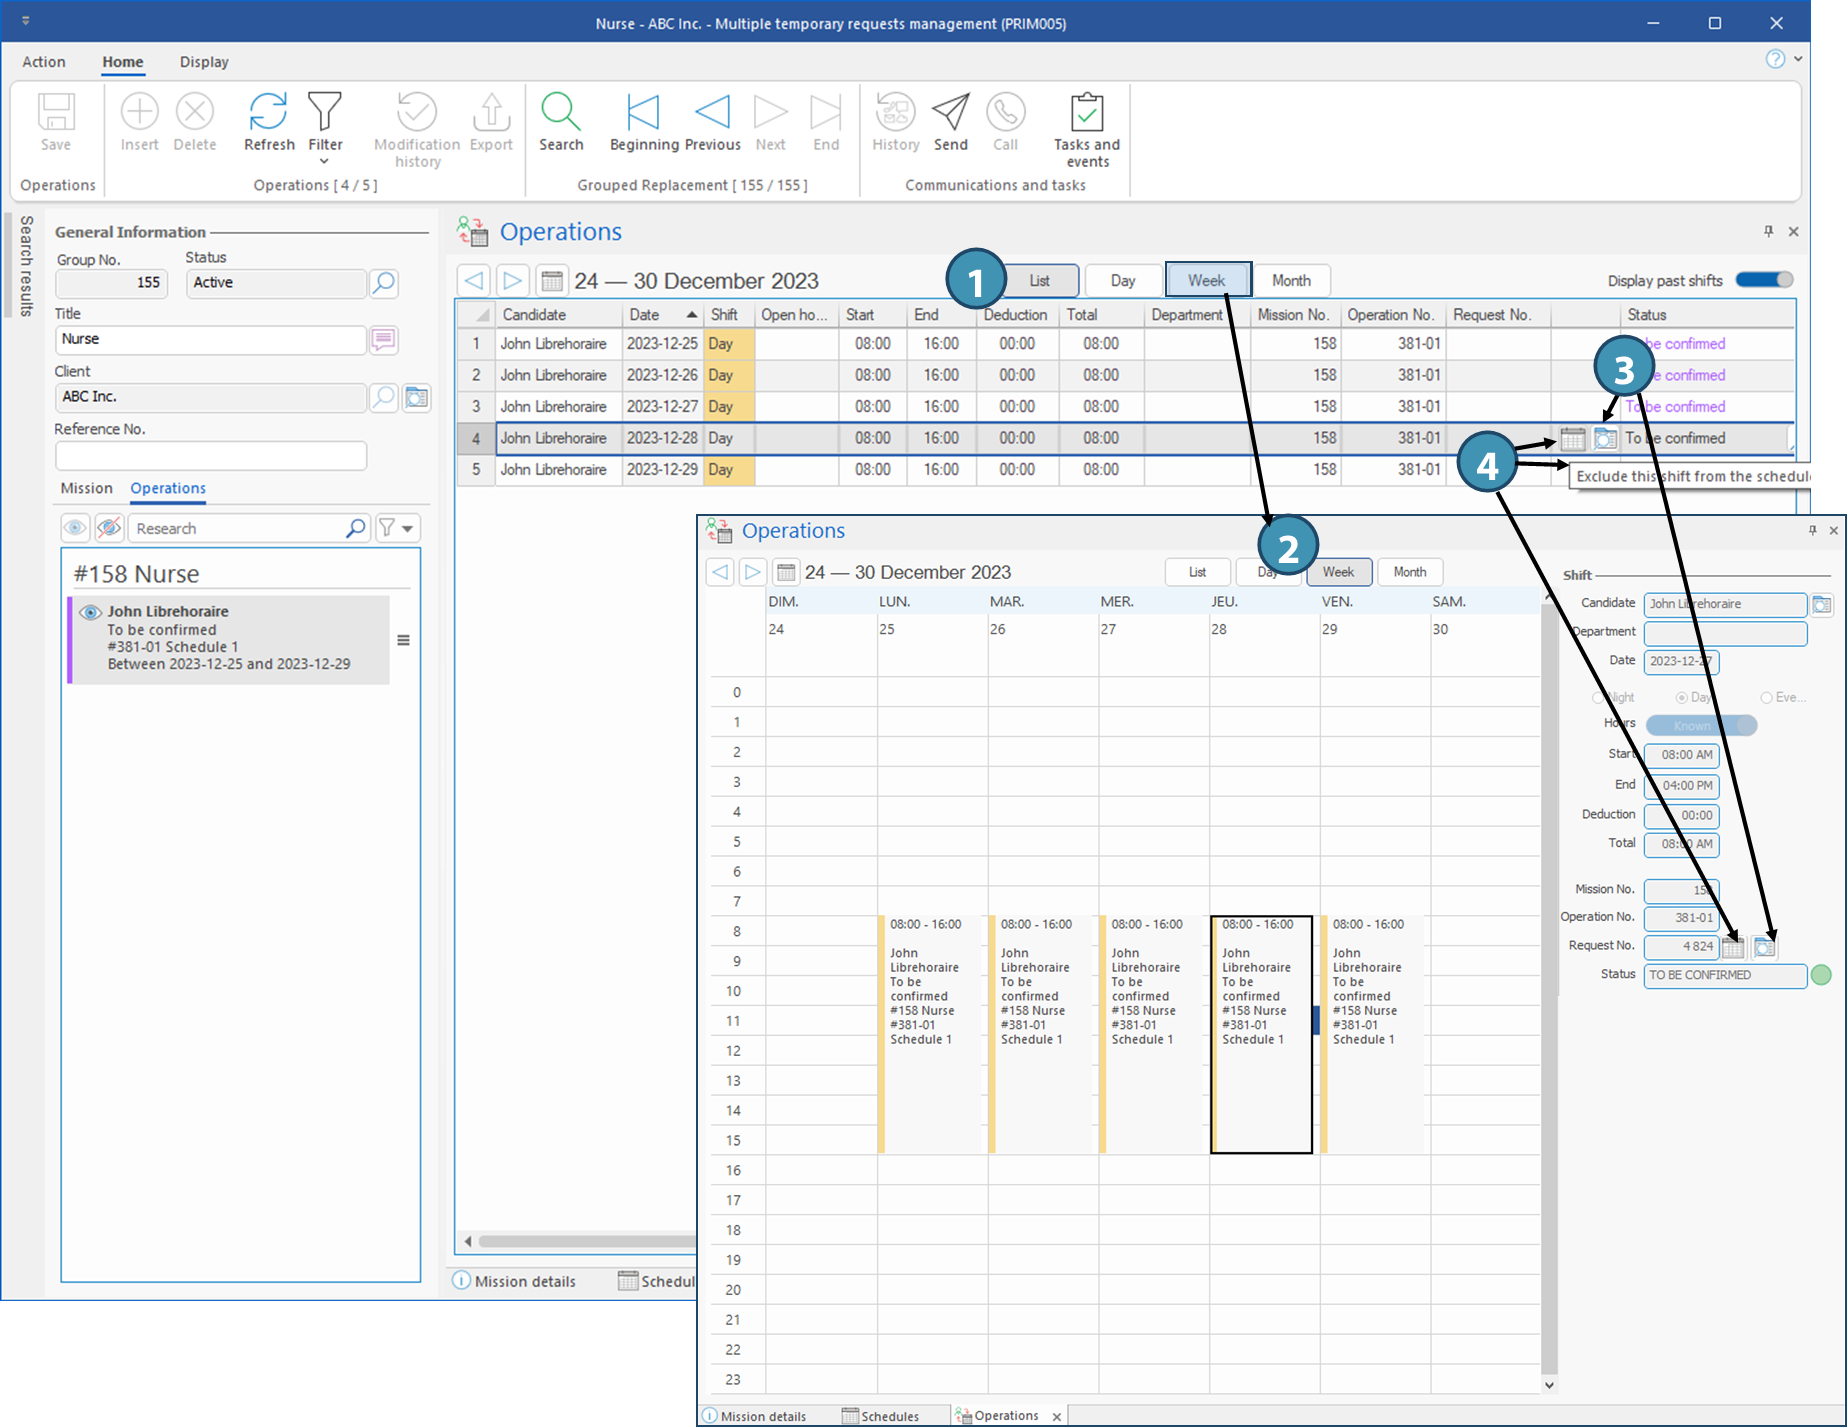The height and width of the screenshot is (1428, 1848).
Task: Switch to Month view in the Operations panel
Action: [1290, 280]
